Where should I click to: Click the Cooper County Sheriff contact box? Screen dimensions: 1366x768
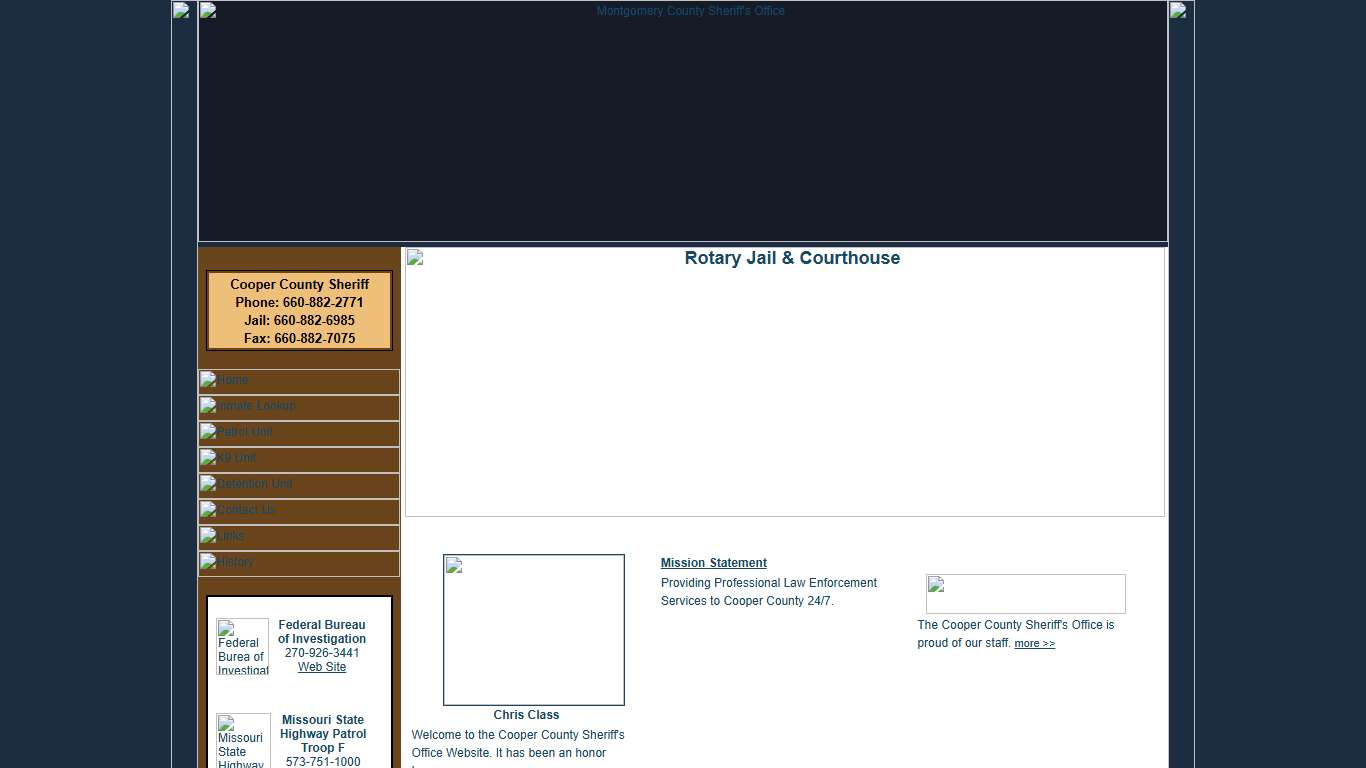click(299, 311)
